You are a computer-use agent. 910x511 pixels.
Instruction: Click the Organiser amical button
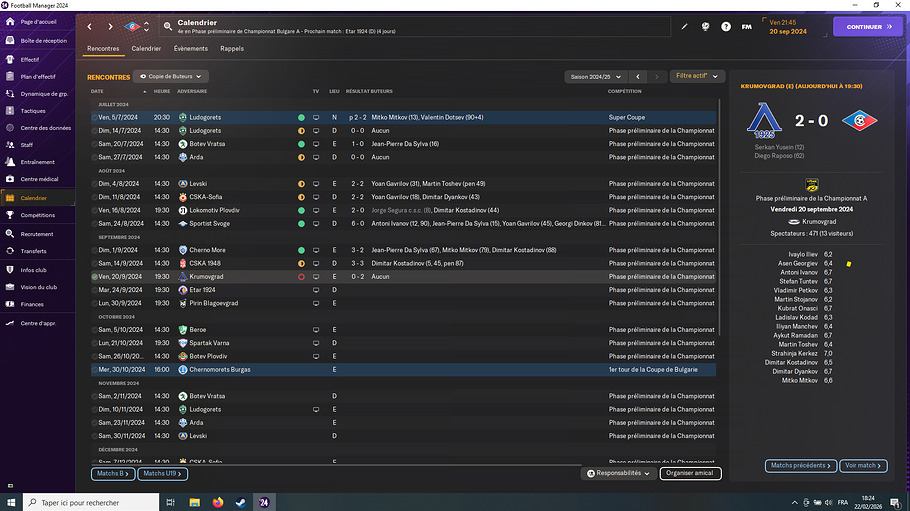(690, 473)
